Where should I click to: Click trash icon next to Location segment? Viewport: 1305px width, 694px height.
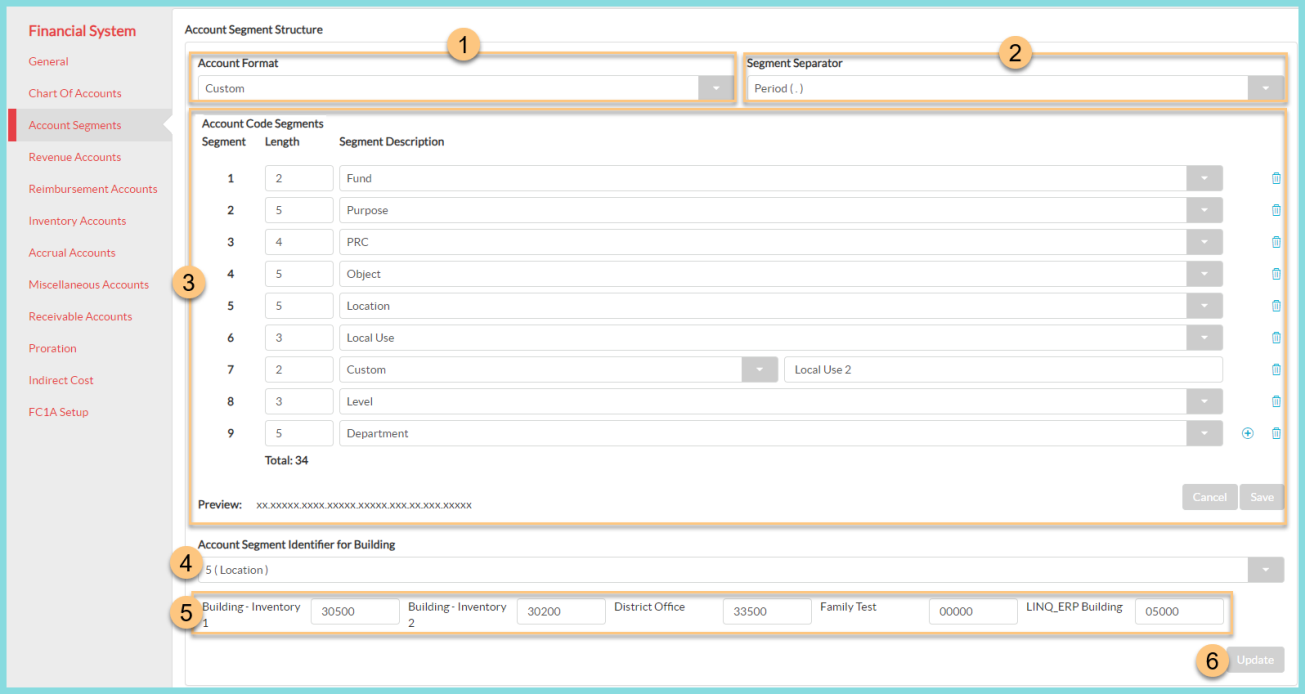tap(1276, 306)
